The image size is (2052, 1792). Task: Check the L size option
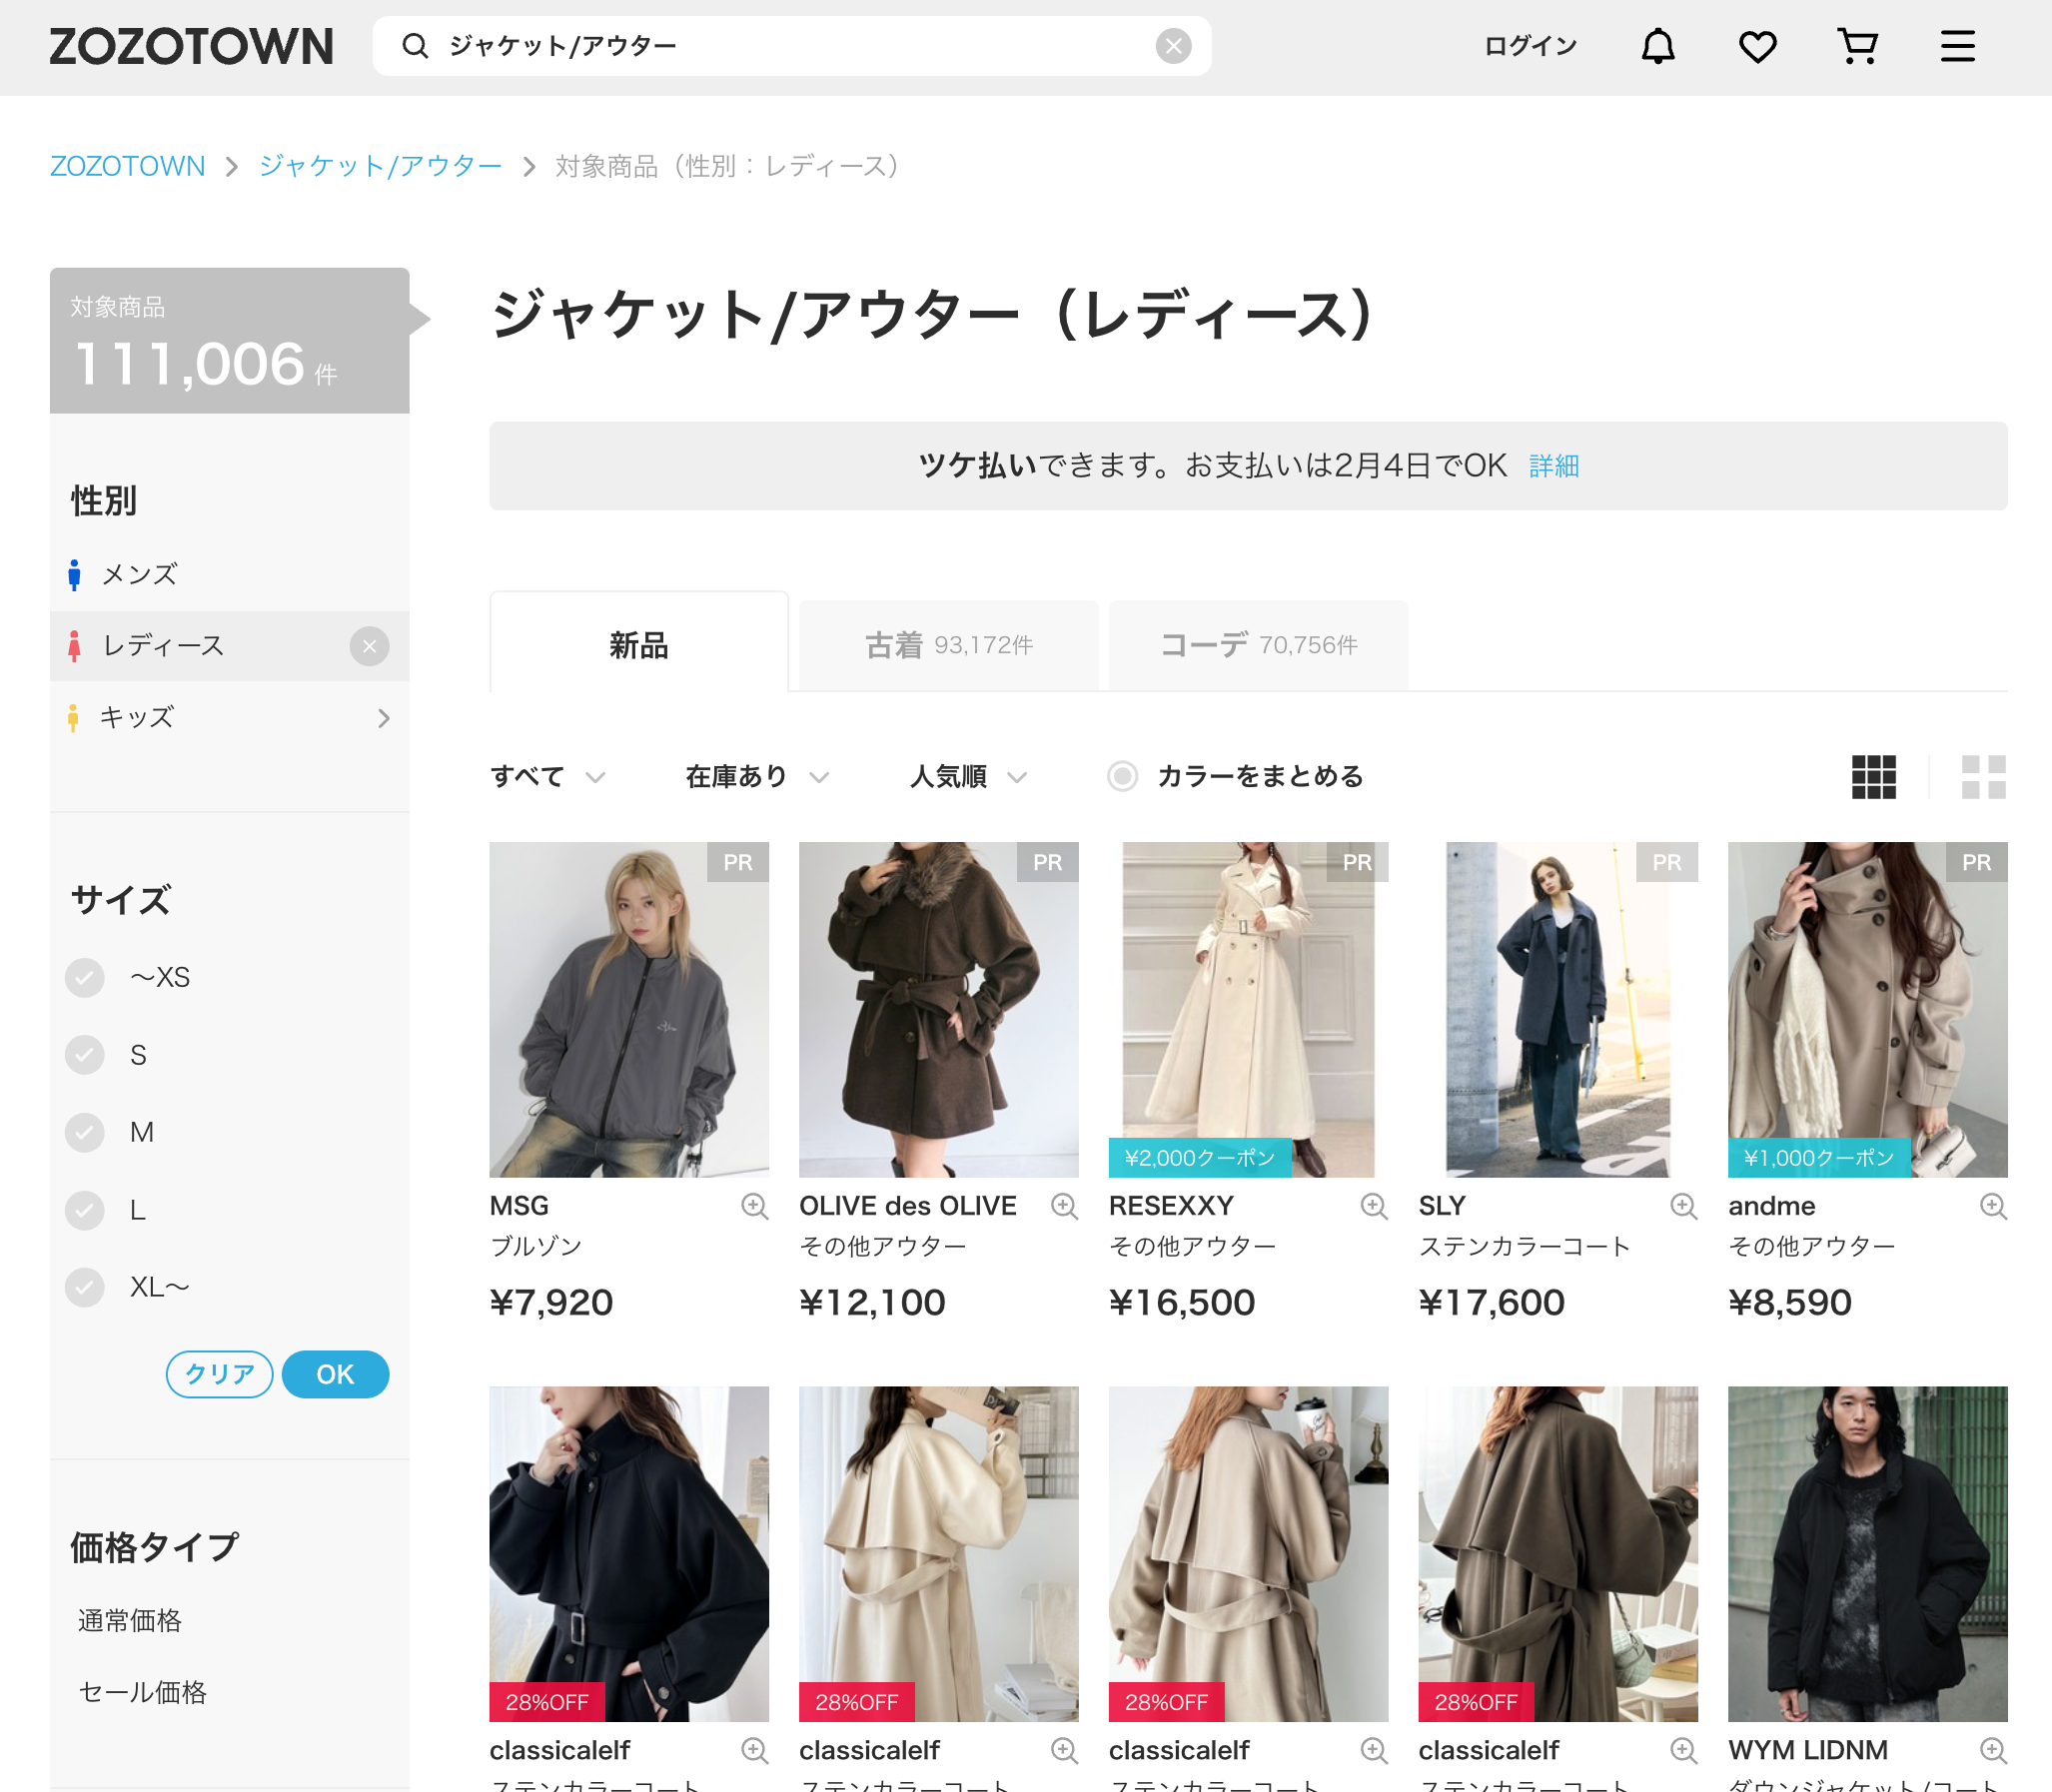coord(85,1210)
